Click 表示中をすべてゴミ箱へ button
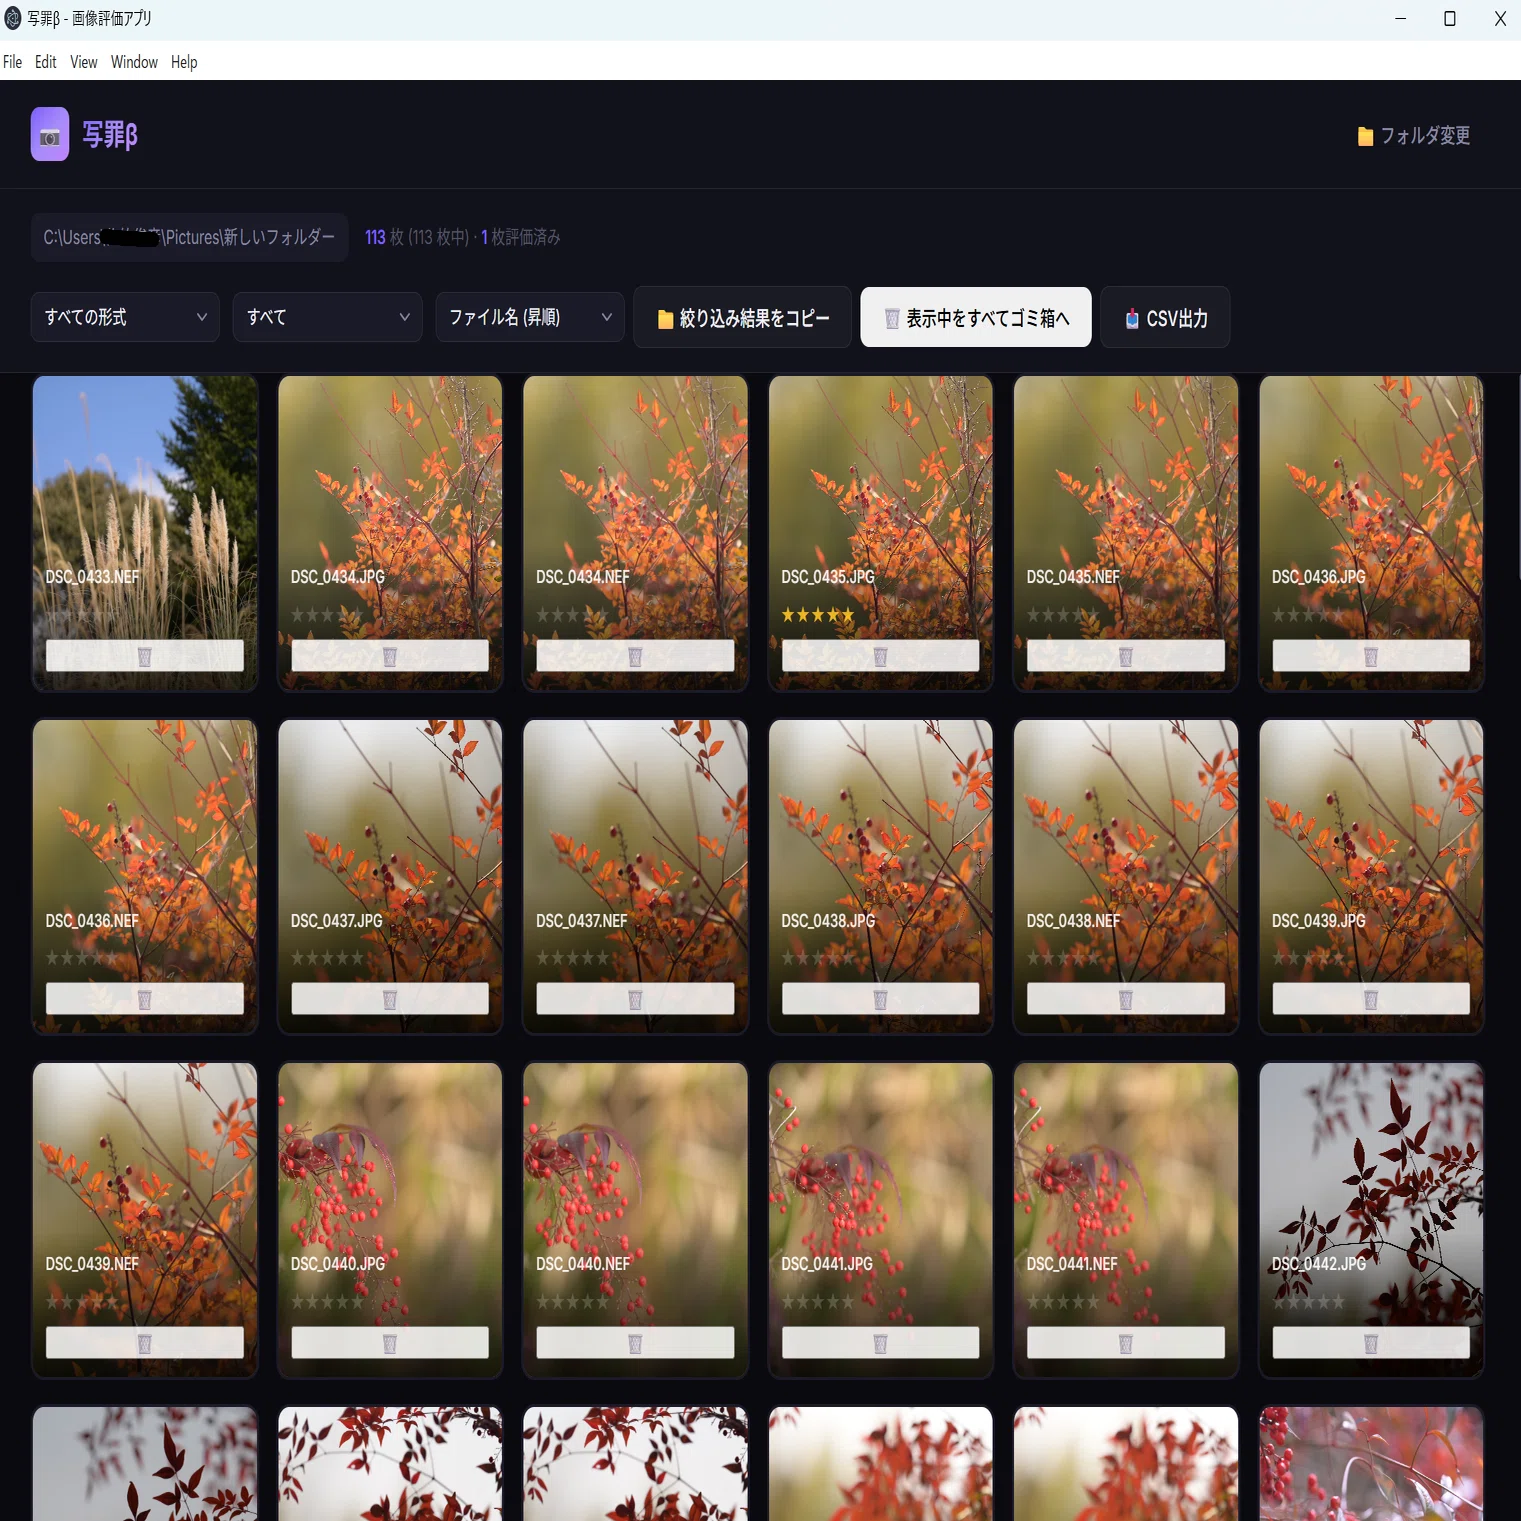Image resolution: width=1521 pixels, height=1521 pixels. 976,318
